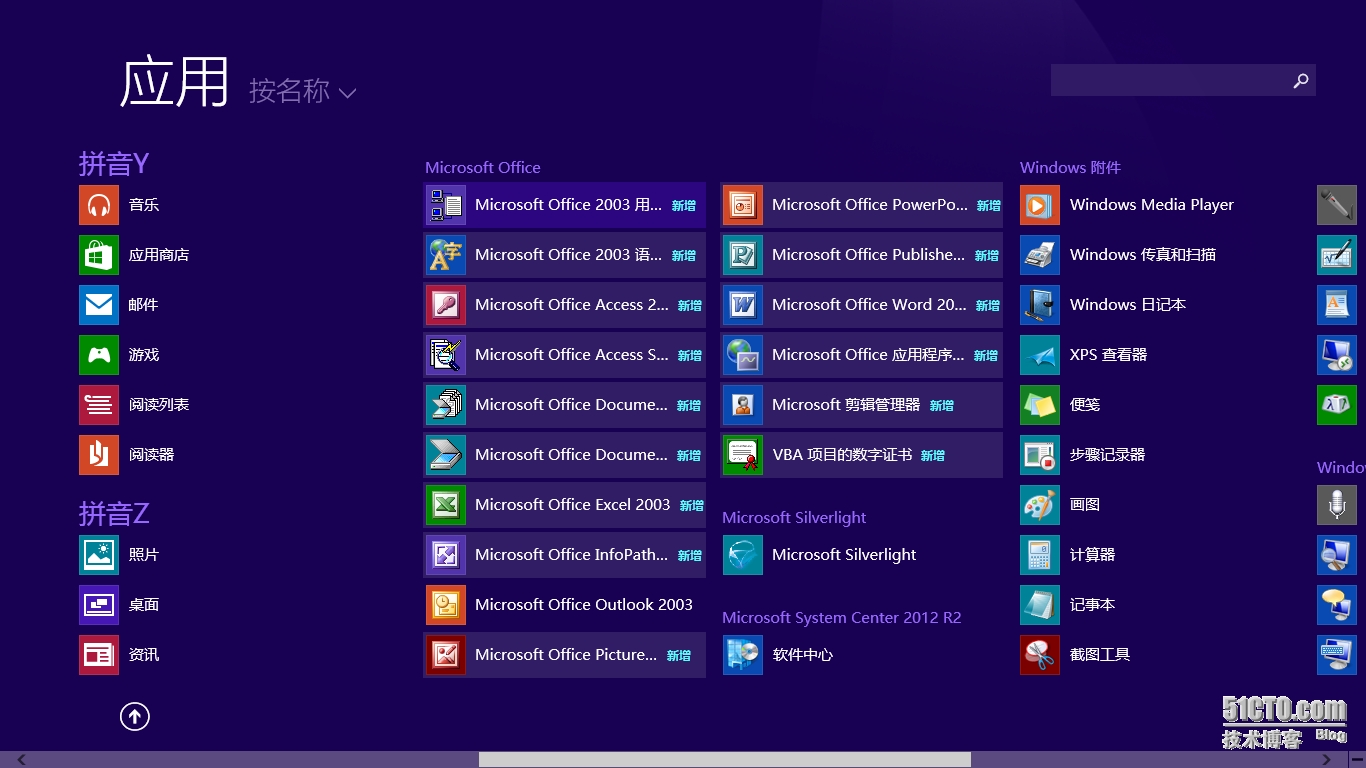The image size is (1366, 768).
Task: Launch 应用商店 store app
Action: click(134, 255)
